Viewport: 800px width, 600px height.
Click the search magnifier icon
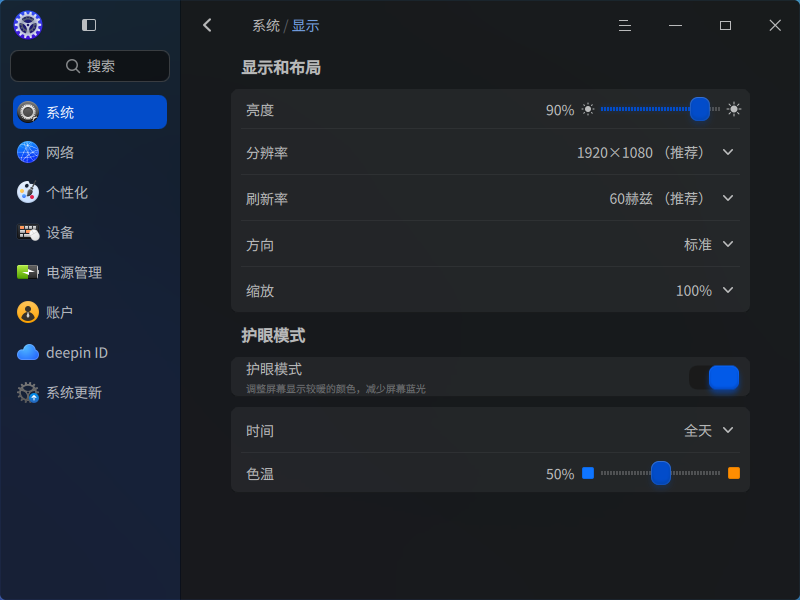click(x=73, y=66)
